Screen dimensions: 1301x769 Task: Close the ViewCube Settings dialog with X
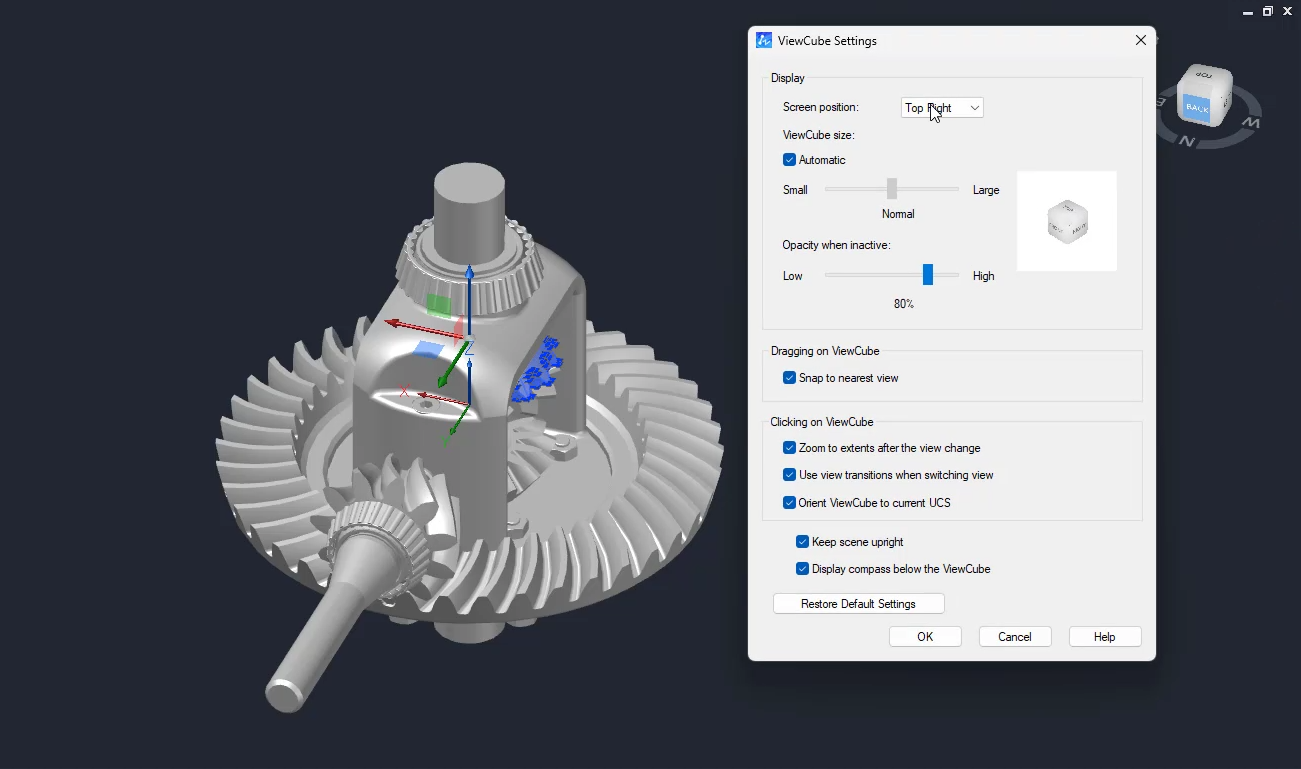click(x=1141, y=41)
